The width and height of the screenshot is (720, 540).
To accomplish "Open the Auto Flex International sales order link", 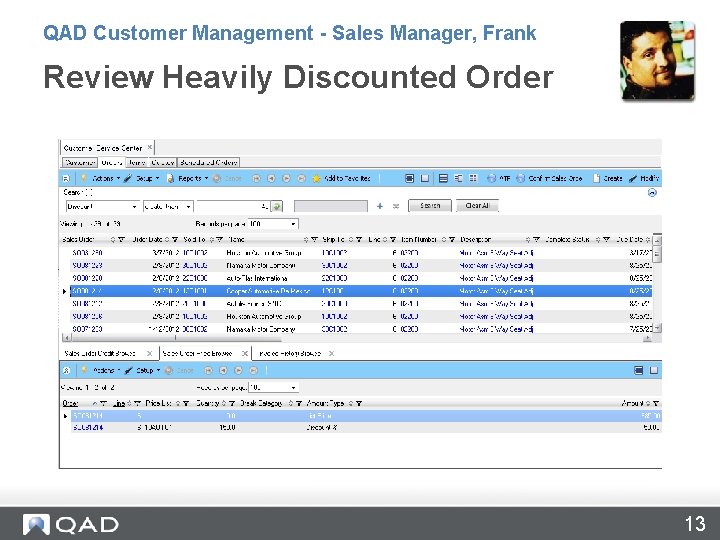I will pyautogui.click(x=87, y=278).
